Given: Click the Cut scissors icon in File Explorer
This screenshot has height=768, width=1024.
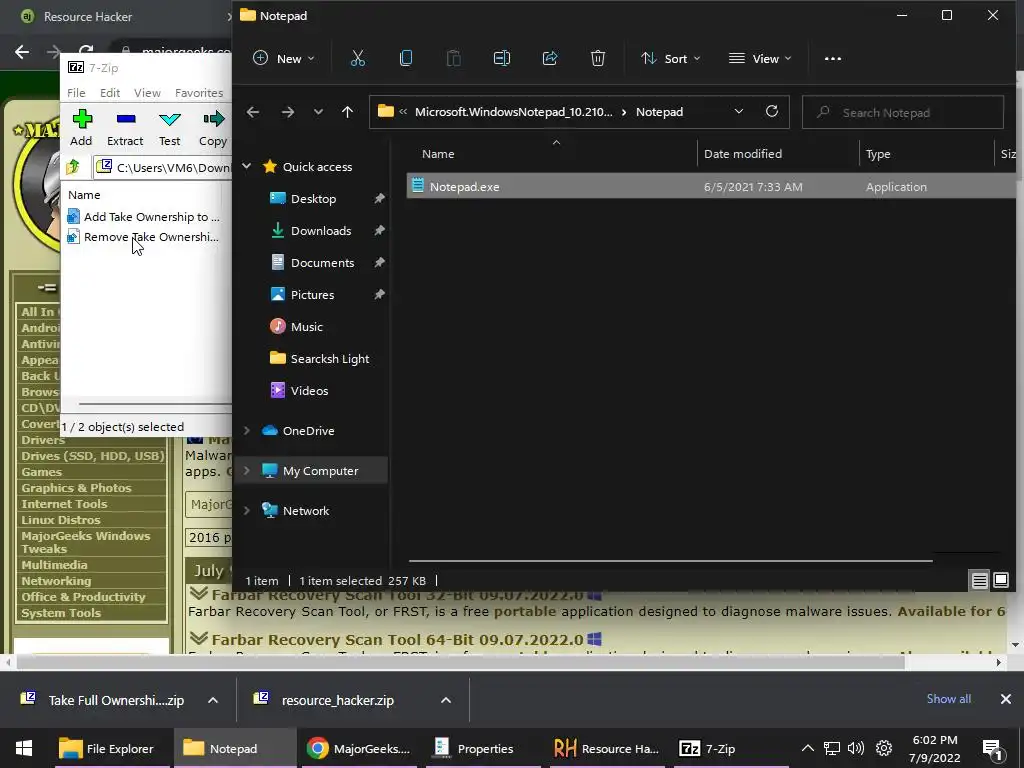Looking at the screenshot, I should [x=358, y=58].
